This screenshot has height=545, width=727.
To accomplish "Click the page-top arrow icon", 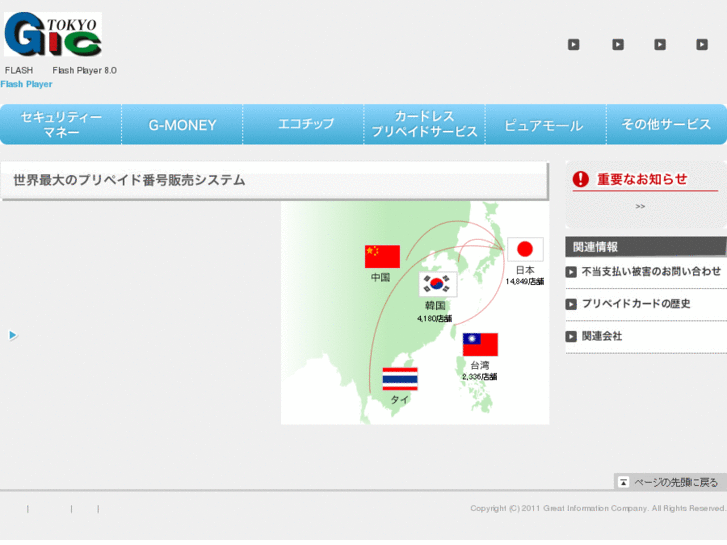I will pos(624,482).
